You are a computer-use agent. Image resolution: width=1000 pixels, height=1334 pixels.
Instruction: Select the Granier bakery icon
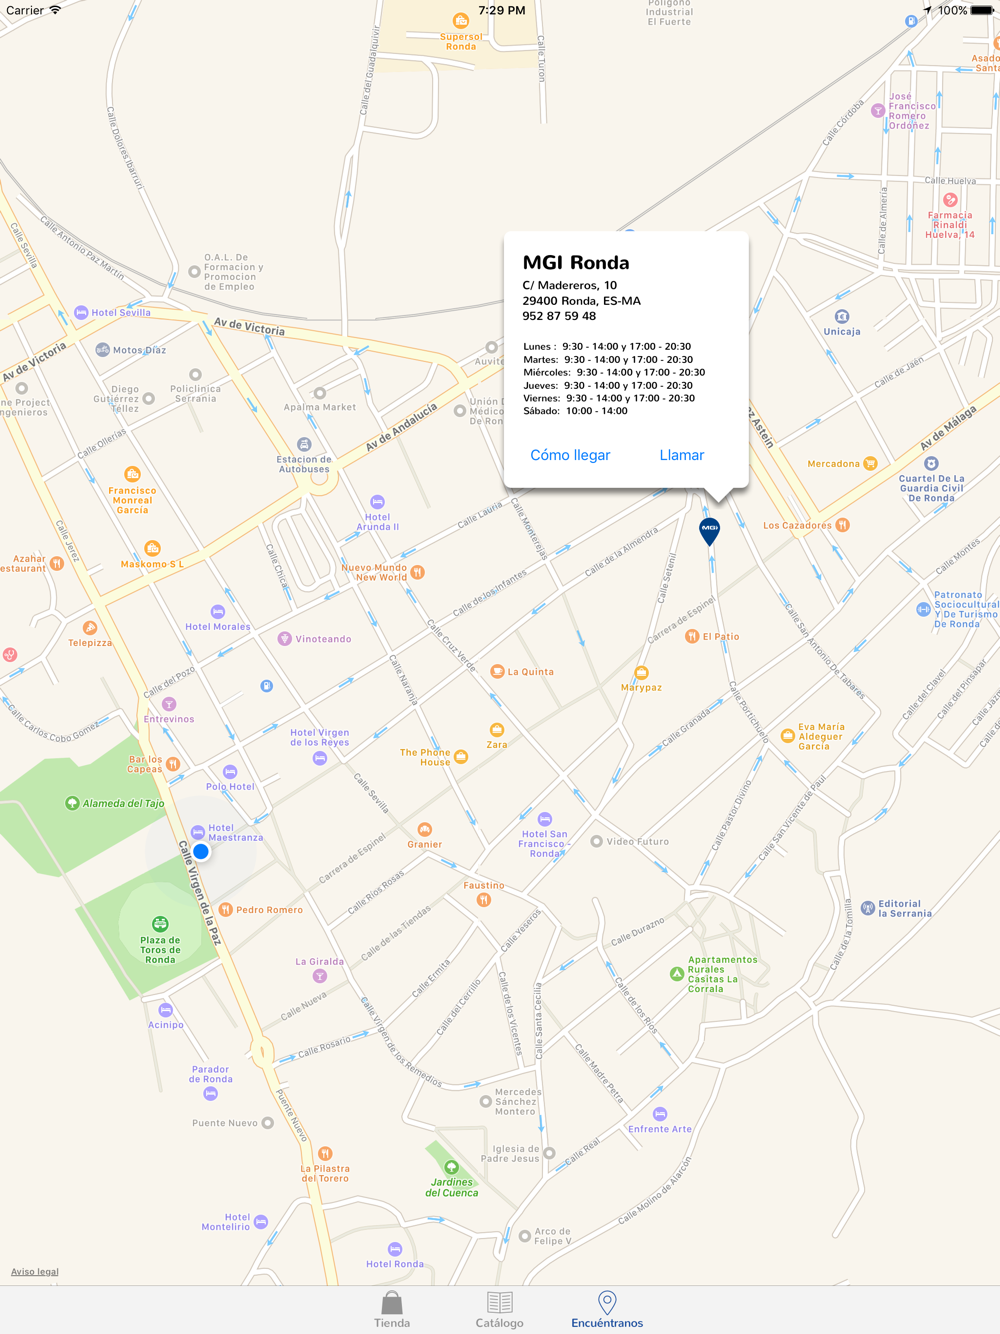pyautogui.click(x=424, y=830)
